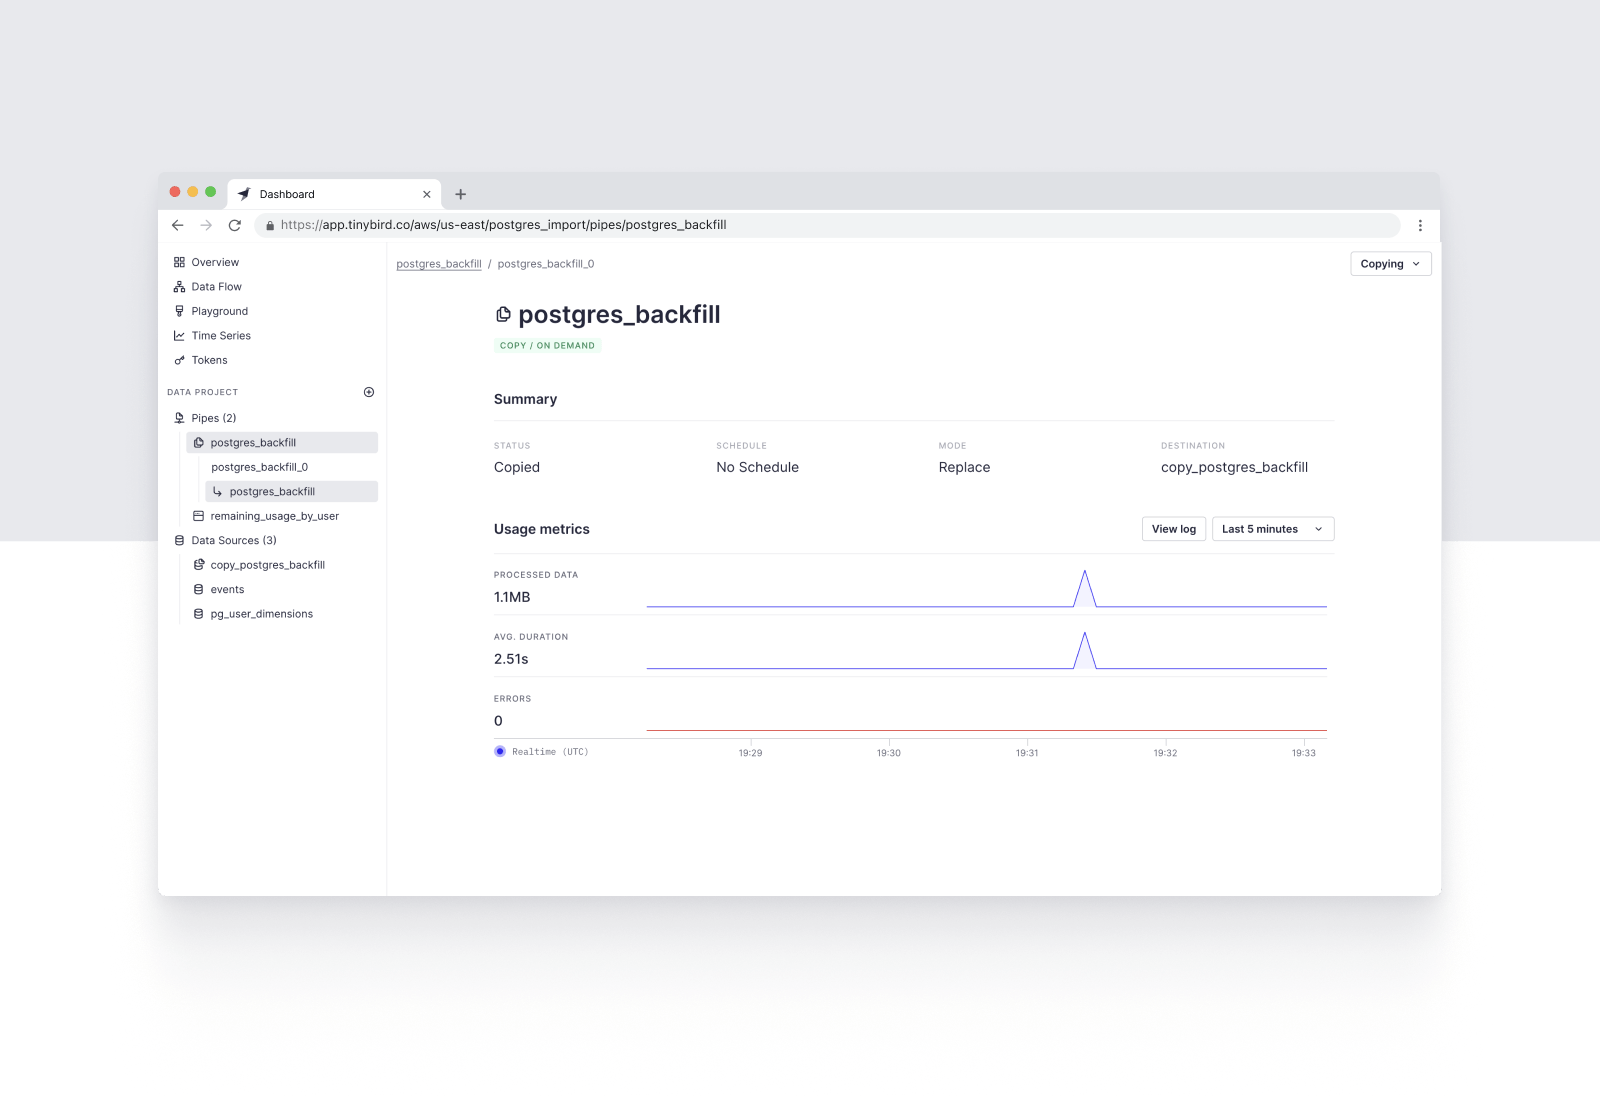Close the Dashboard browser tab

coord(427,194)
